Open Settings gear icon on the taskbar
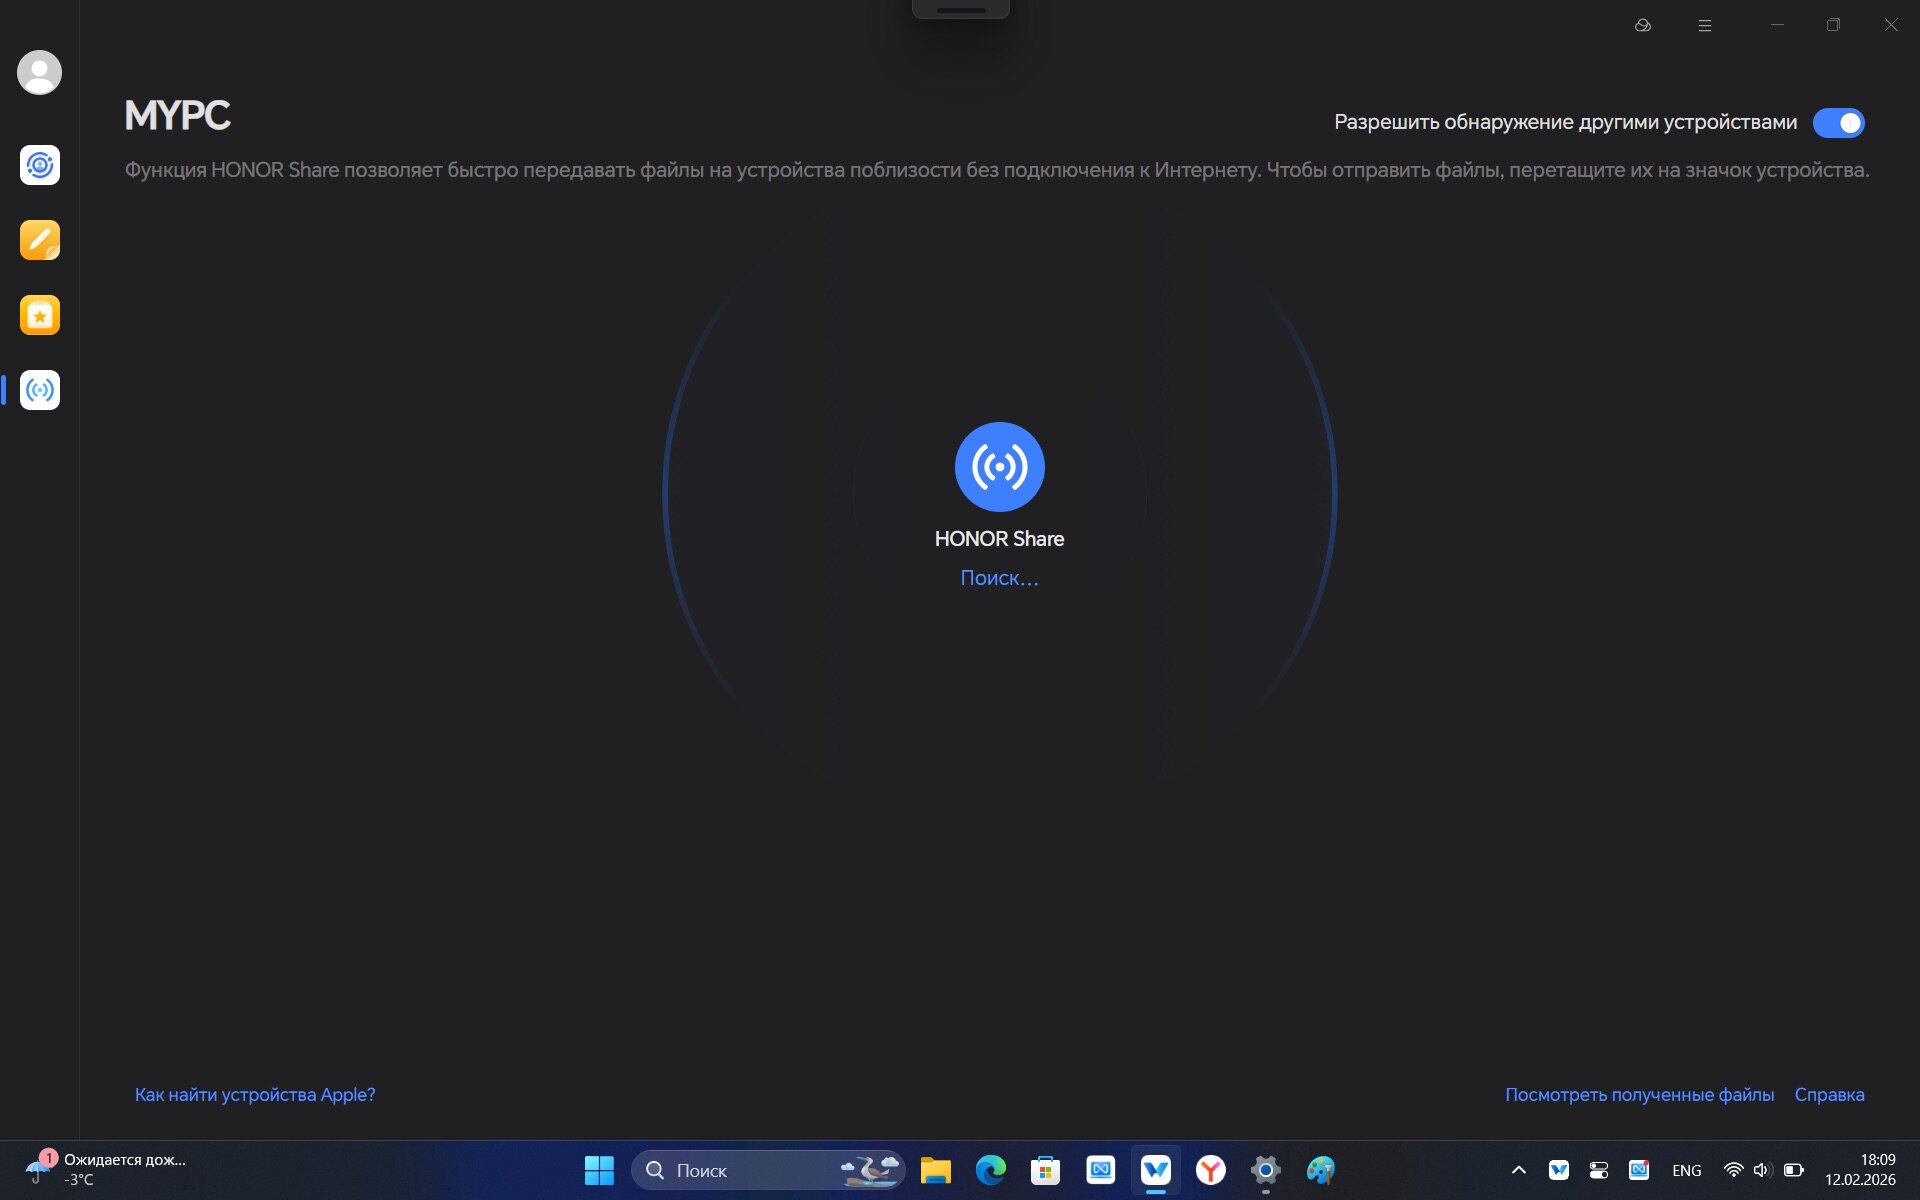Viewport: 1920px width, 1200px height. (1266, 1170)
